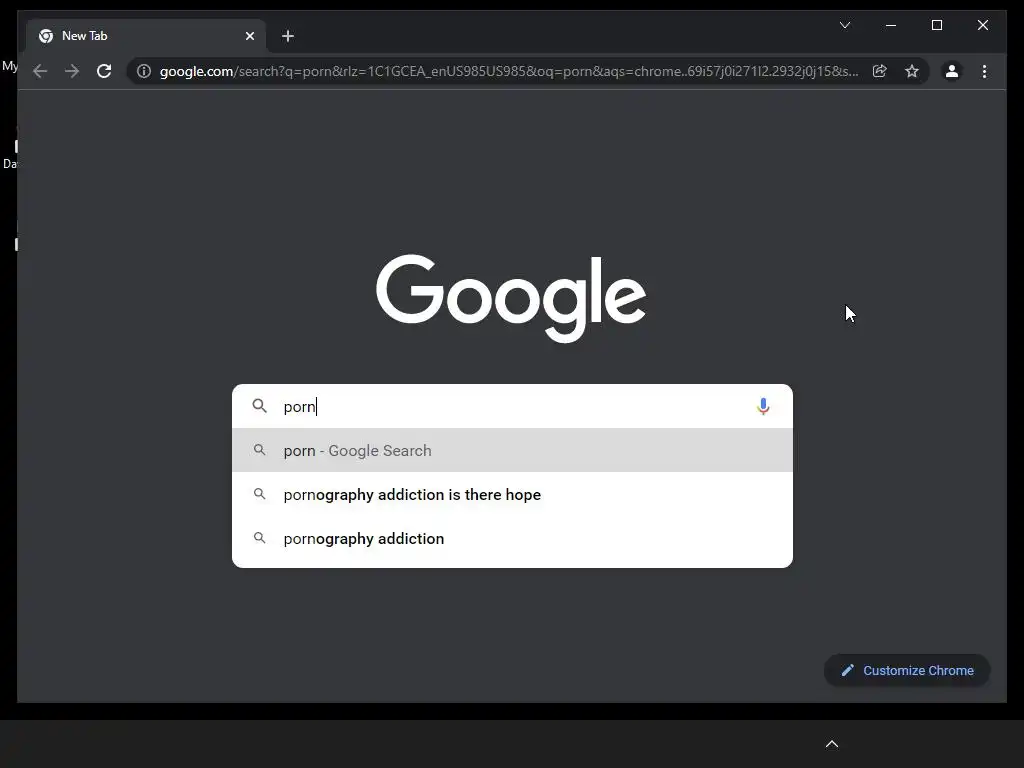1024x768 pixels.
Task: Focus the Google search input field
Action: (513, 406)
